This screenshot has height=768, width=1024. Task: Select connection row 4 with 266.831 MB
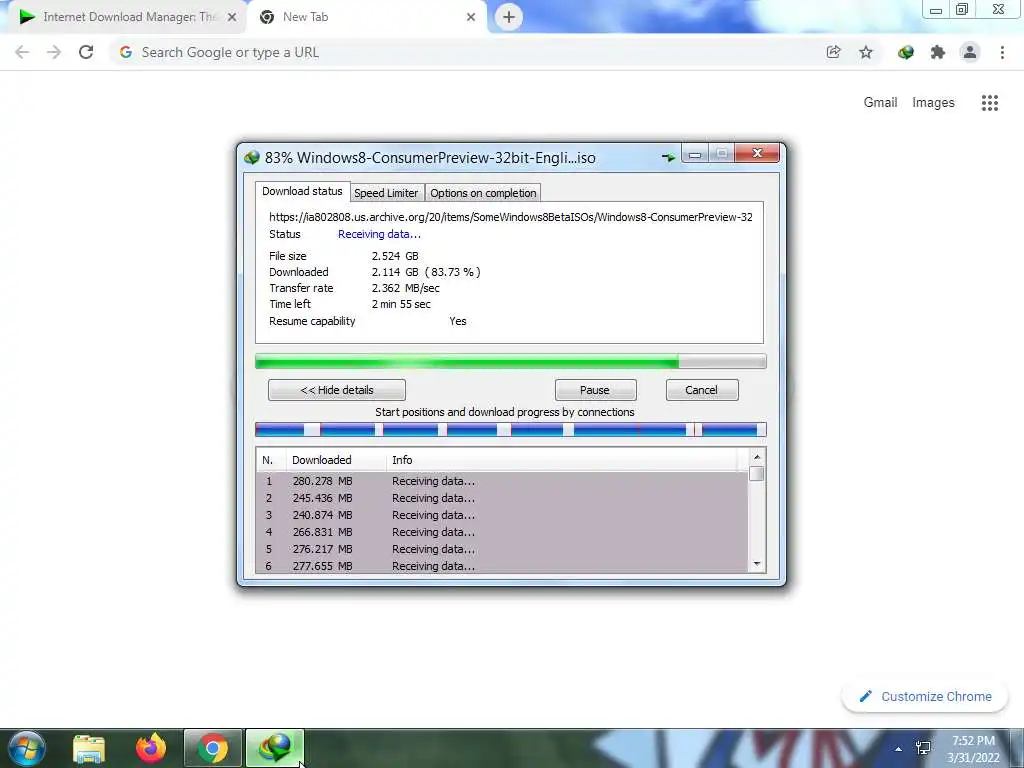pos(502,532)
